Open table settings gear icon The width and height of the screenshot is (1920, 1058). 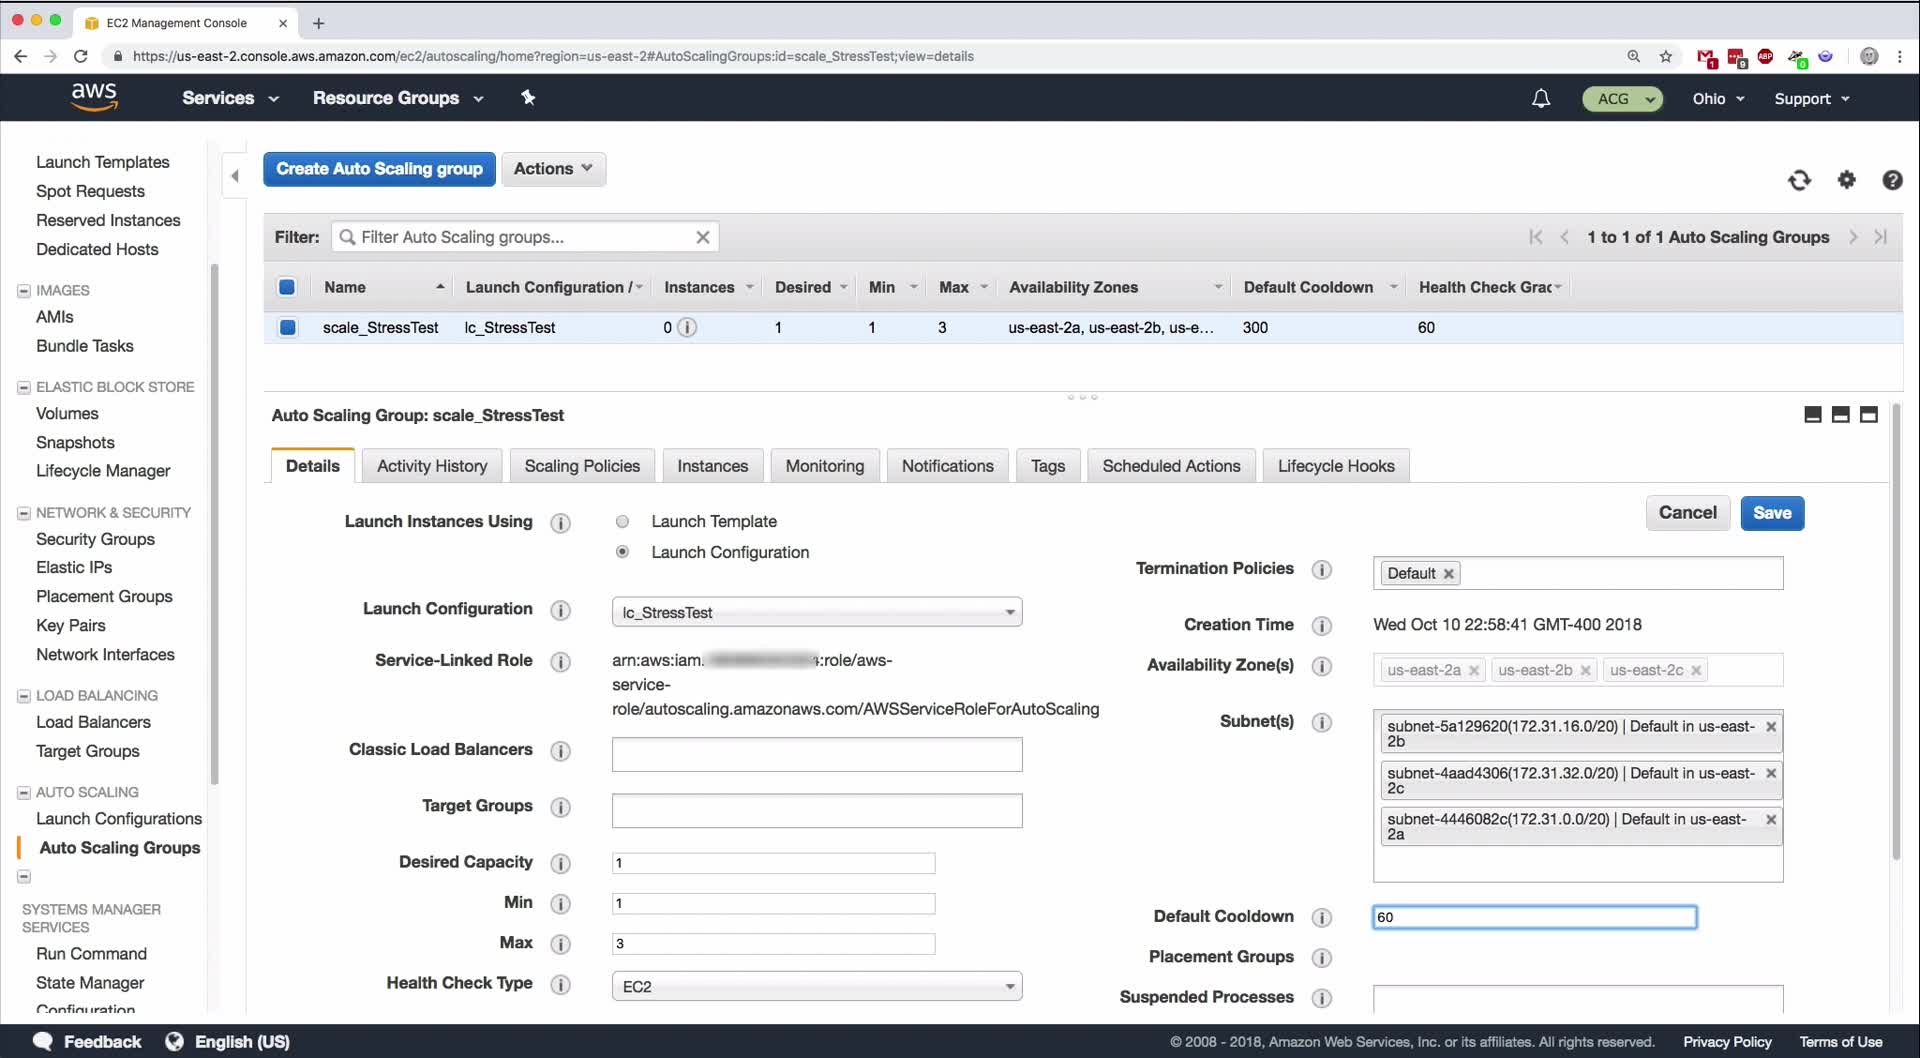(1846, 180)
